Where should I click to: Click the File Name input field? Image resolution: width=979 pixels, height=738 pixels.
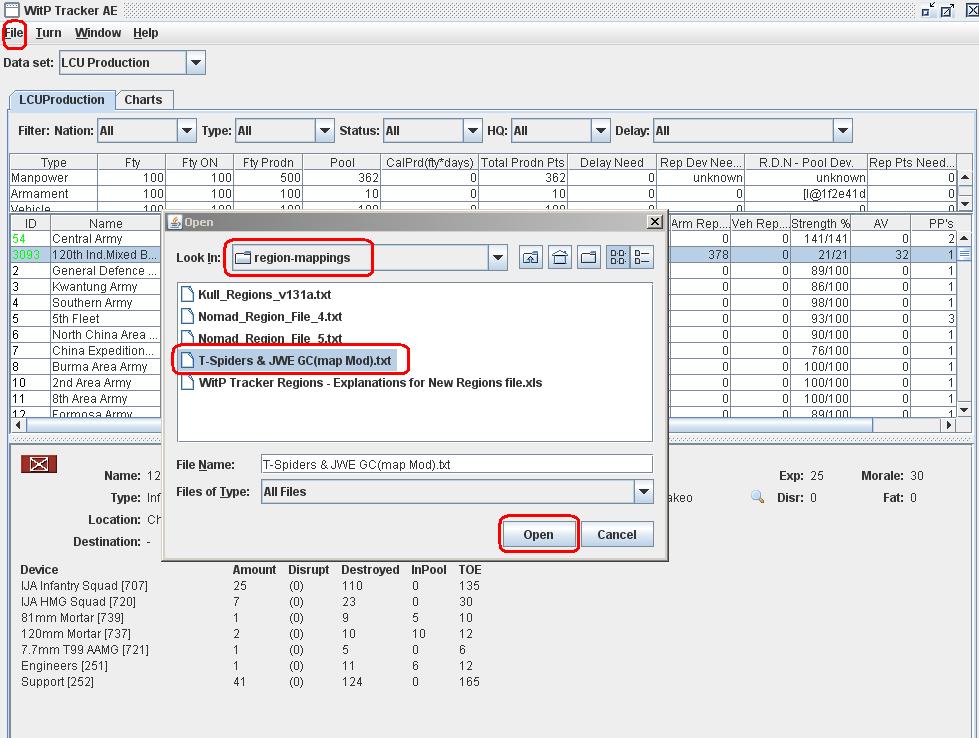click(456, 464)
